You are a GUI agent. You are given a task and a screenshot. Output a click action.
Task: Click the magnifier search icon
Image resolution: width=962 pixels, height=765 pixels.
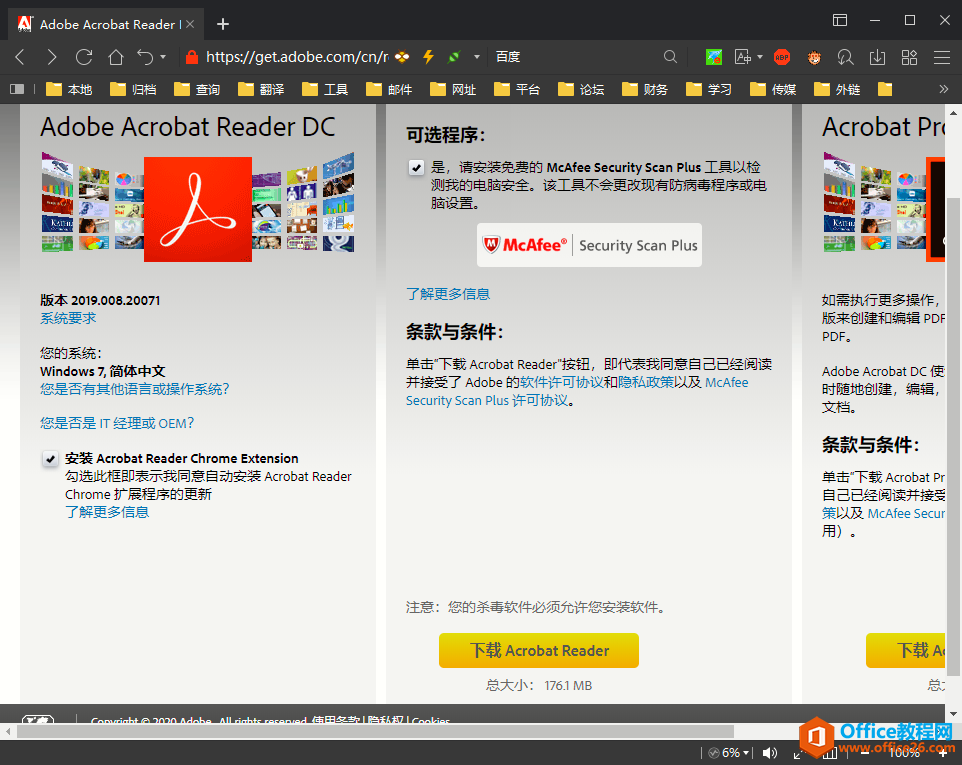671,57
